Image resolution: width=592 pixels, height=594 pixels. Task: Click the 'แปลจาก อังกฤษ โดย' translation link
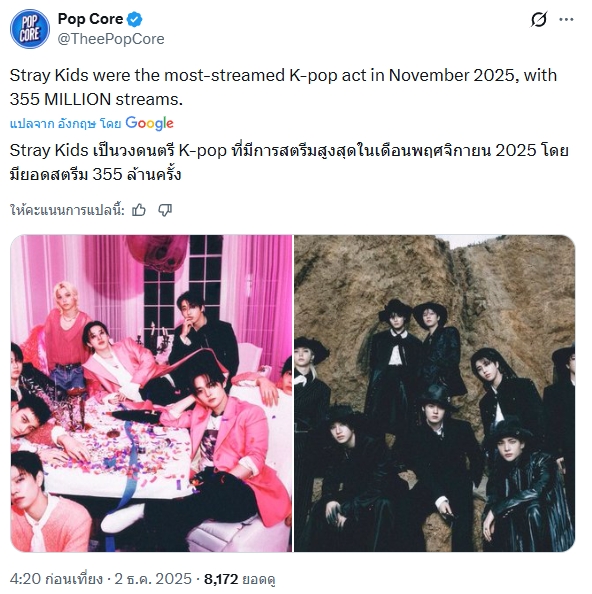[65, 123]
